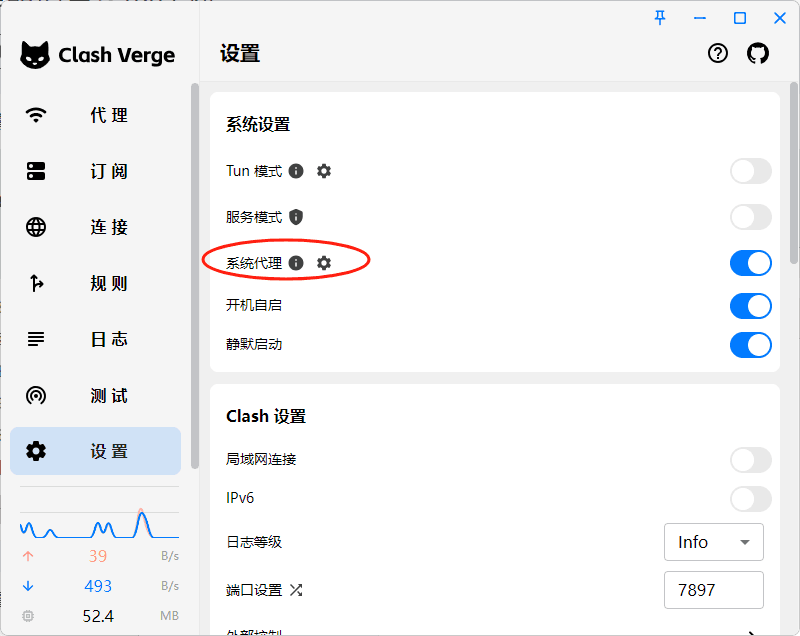Screen dimensions: 800x636
Task: Disable the 静默启动 switch
Action: (x=751, y=345)
